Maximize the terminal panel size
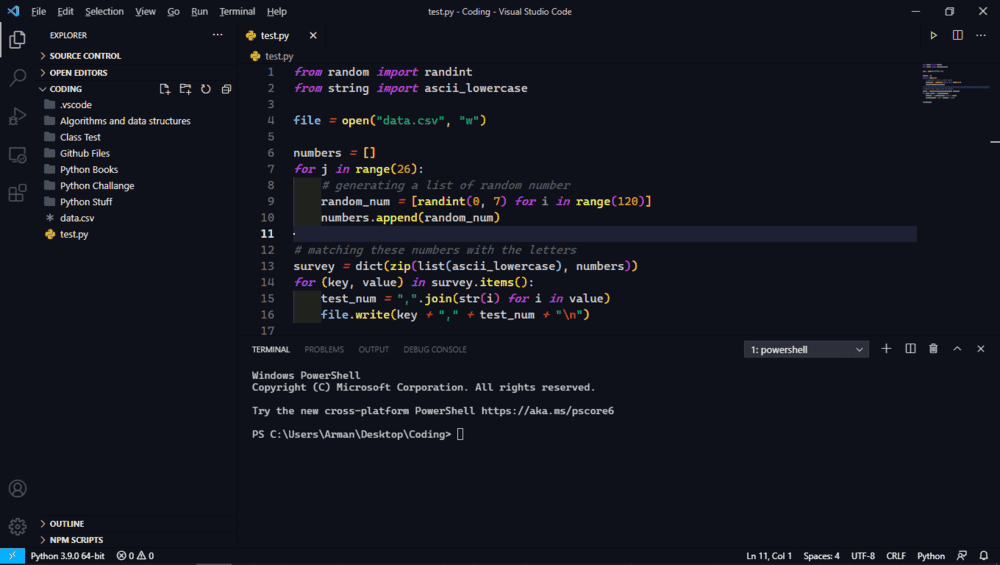This screenshot has width=1000, height=565. tap(957, 349)
